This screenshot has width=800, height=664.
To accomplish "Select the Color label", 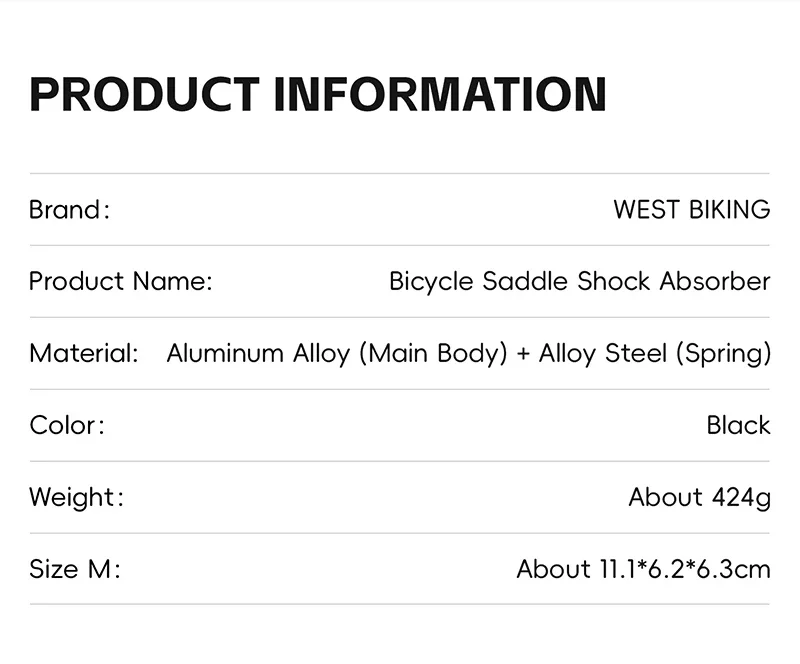I will point(67,425).
